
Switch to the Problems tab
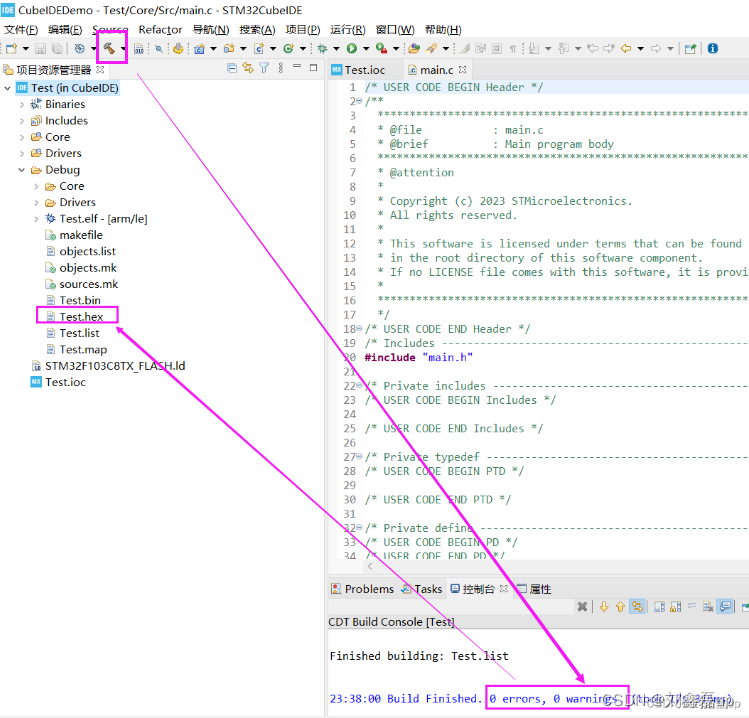(363, 589)
